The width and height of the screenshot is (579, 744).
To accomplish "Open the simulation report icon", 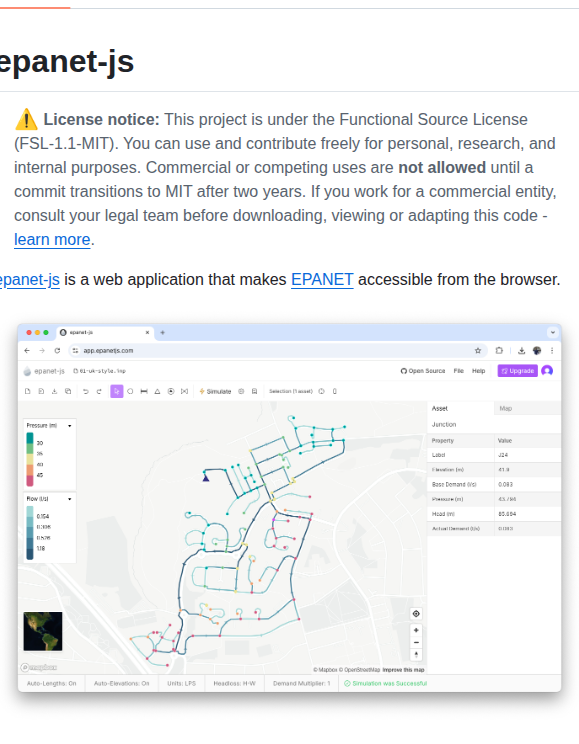I will 254,391.
